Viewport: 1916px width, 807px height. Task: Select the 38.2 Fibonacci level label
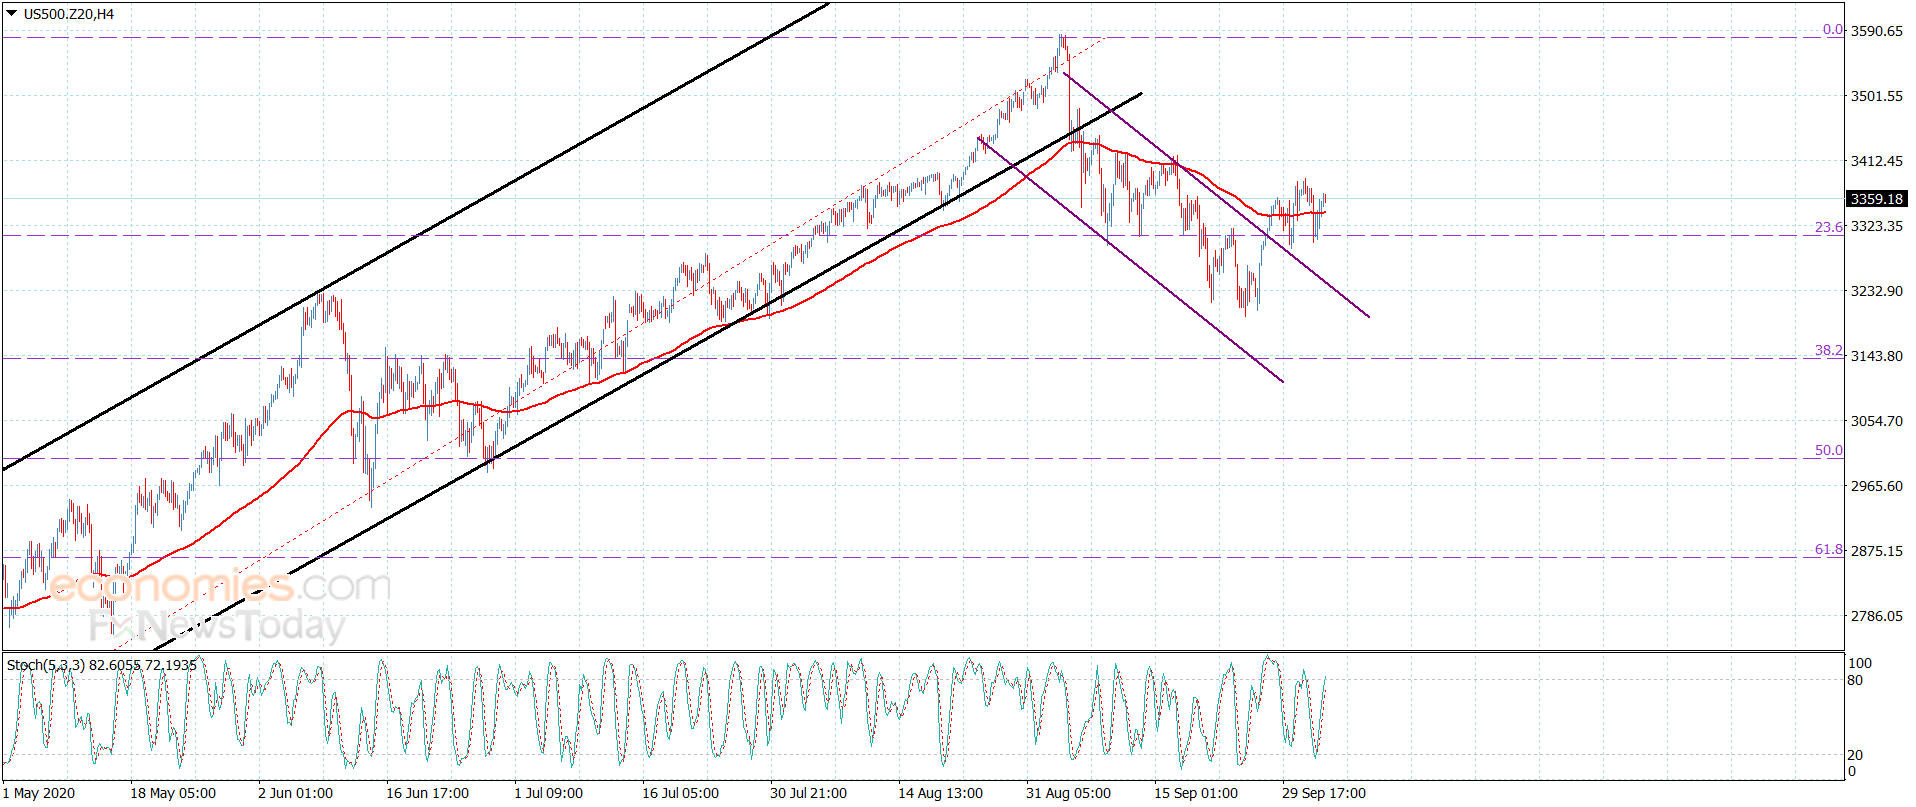click(x=1828, y=350)
